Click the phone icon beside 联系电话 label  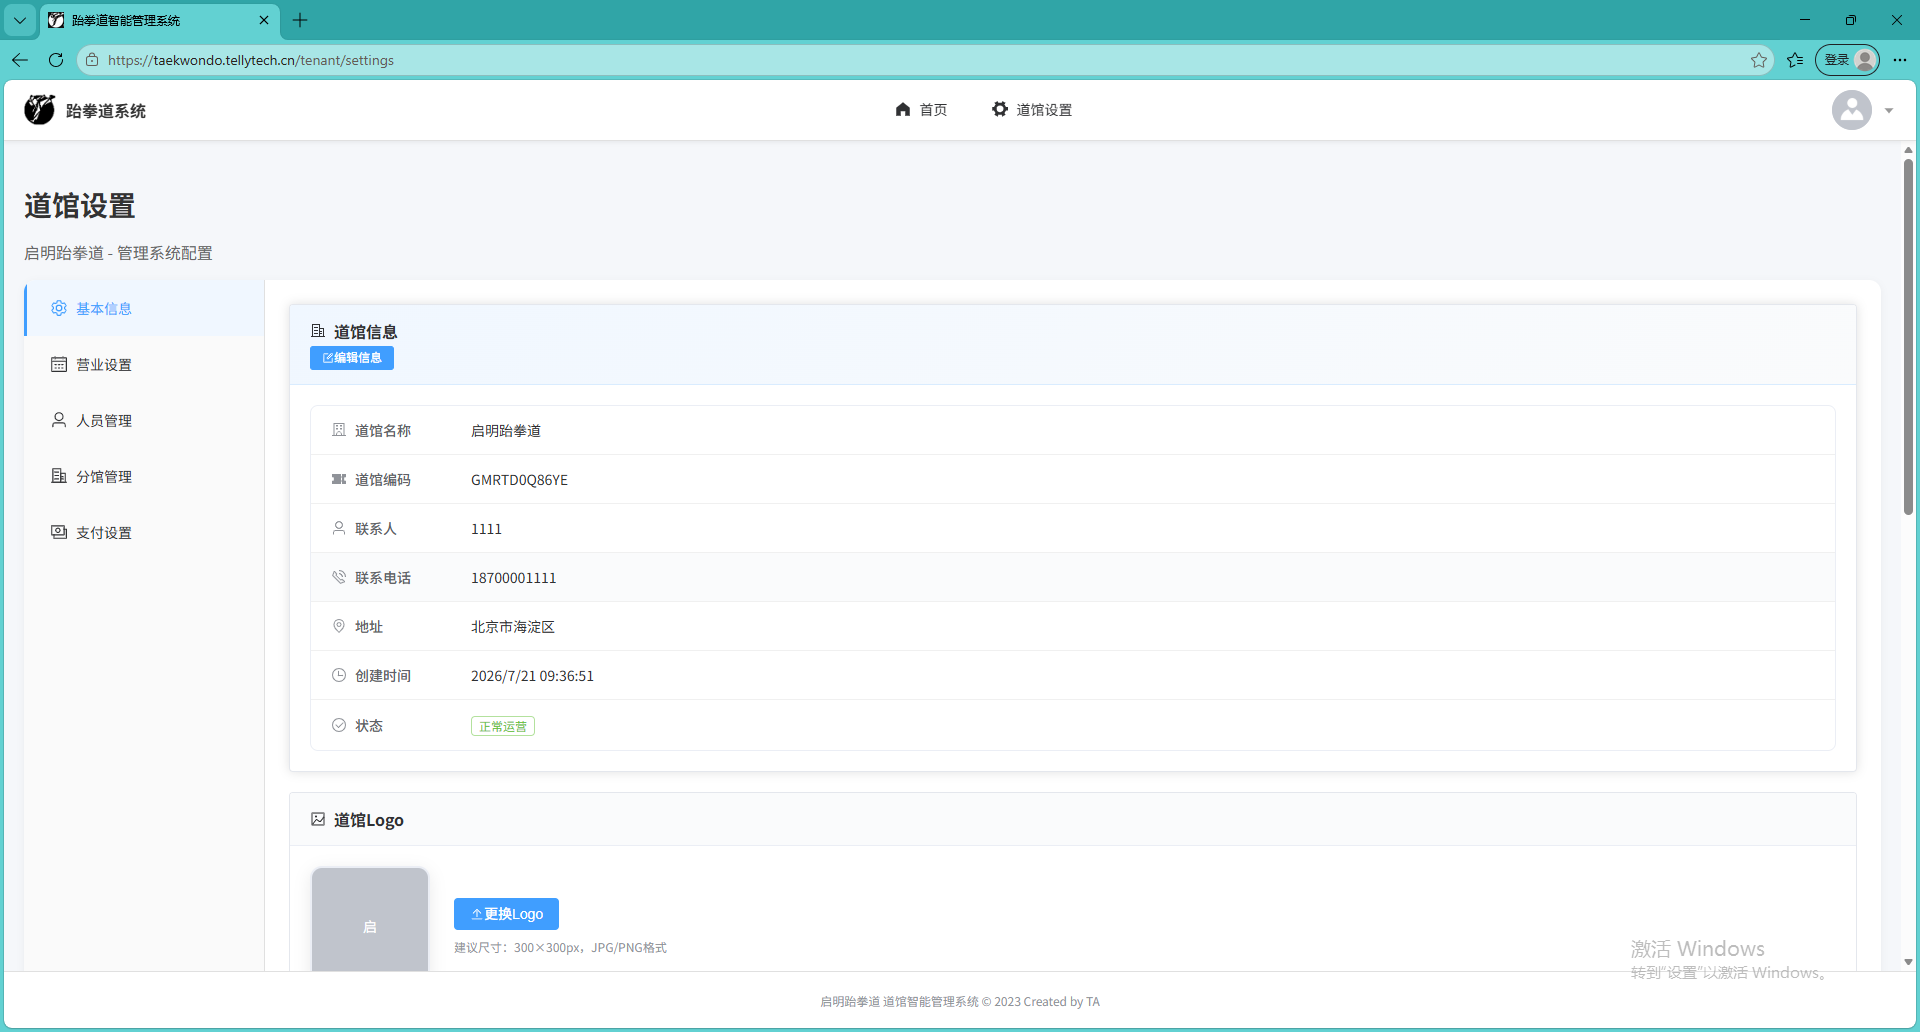coord(339,577)
